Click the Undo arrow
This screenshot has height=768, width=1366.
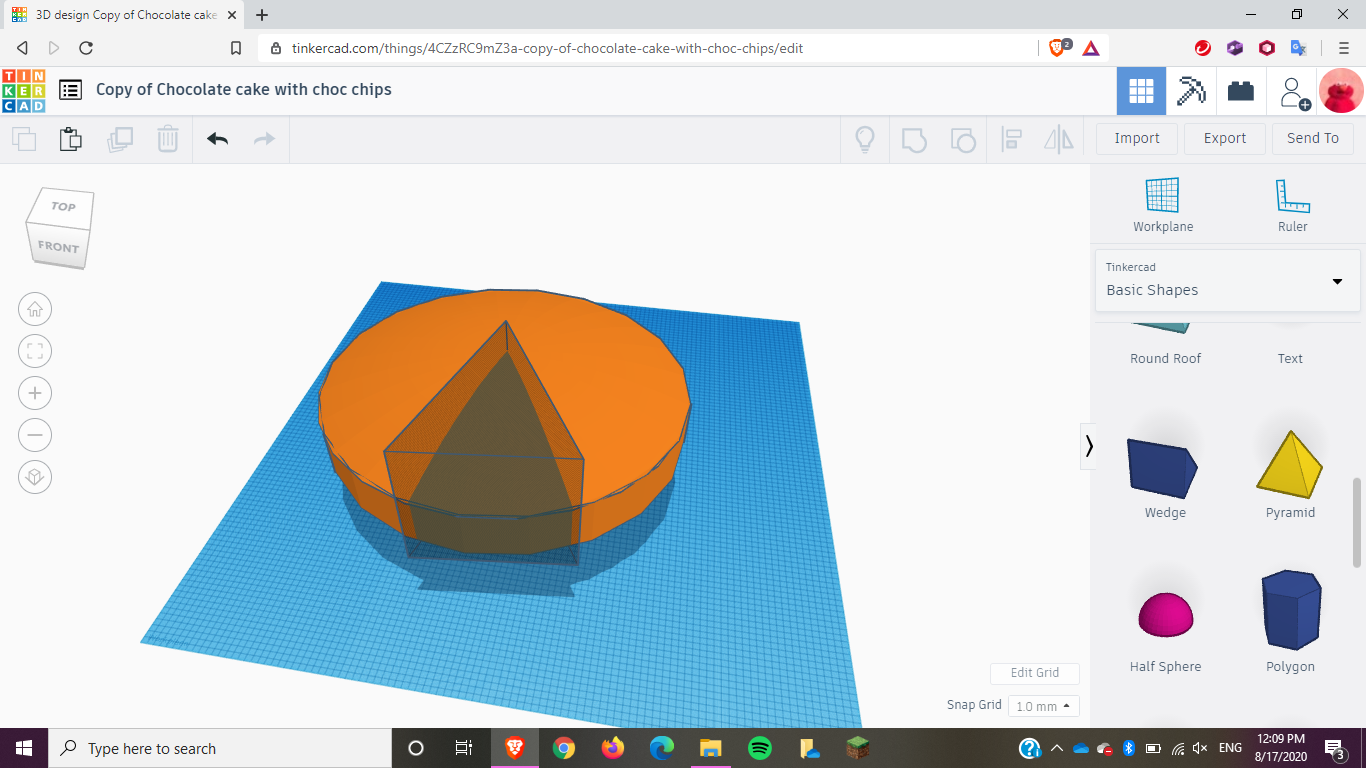[217, 139]
